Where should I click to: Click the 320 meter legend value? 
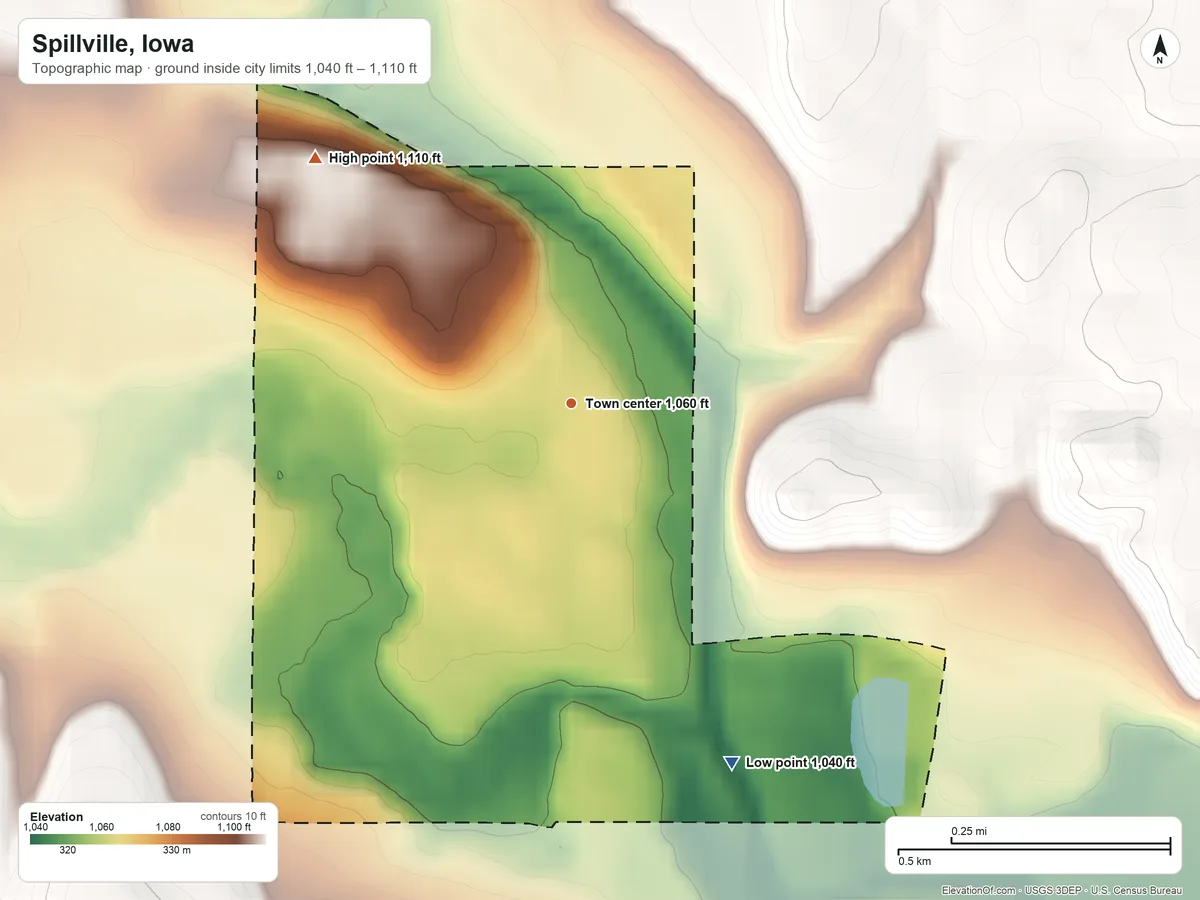(x=68, y=851)
